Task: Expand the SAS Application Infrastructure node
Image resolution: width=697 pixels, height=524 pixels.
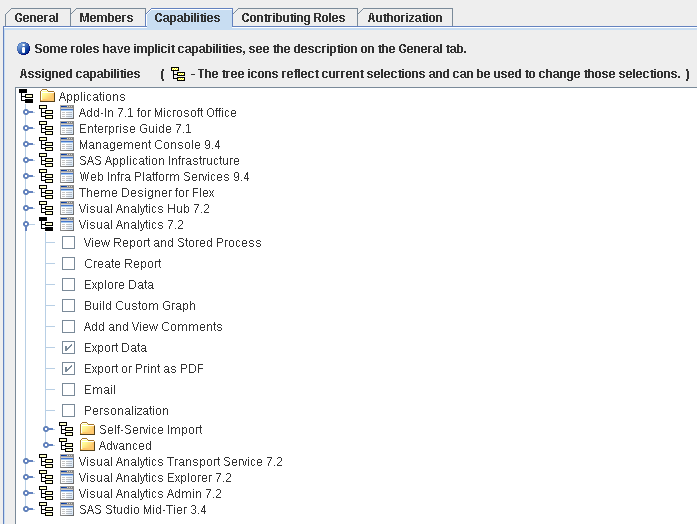Action: click(27, 160)
